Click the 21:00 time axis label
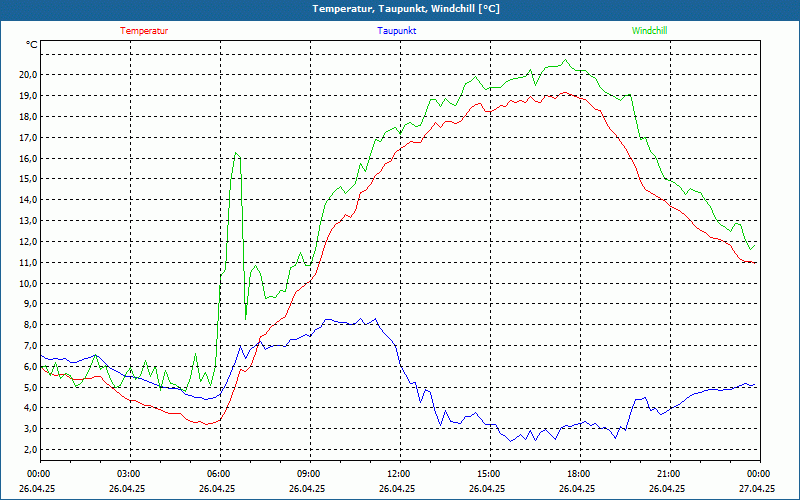The image size is (800, 500). 667,474
